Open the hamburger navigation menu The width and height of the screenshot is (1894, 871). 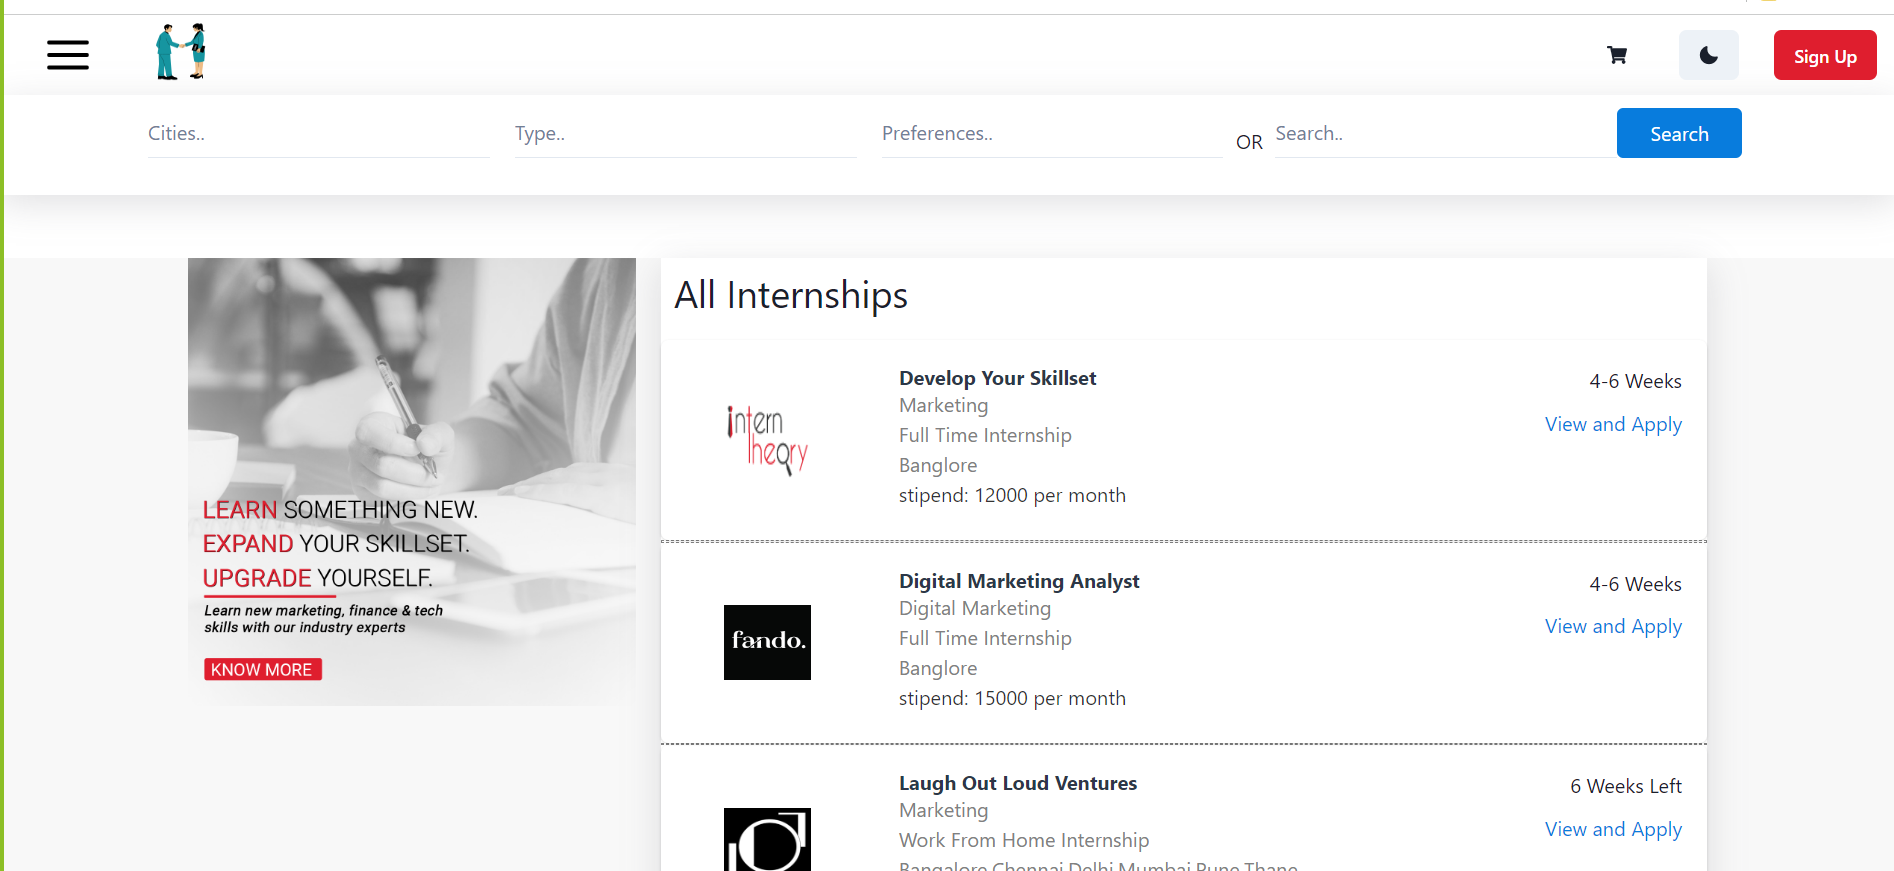(x=67, y=55)
